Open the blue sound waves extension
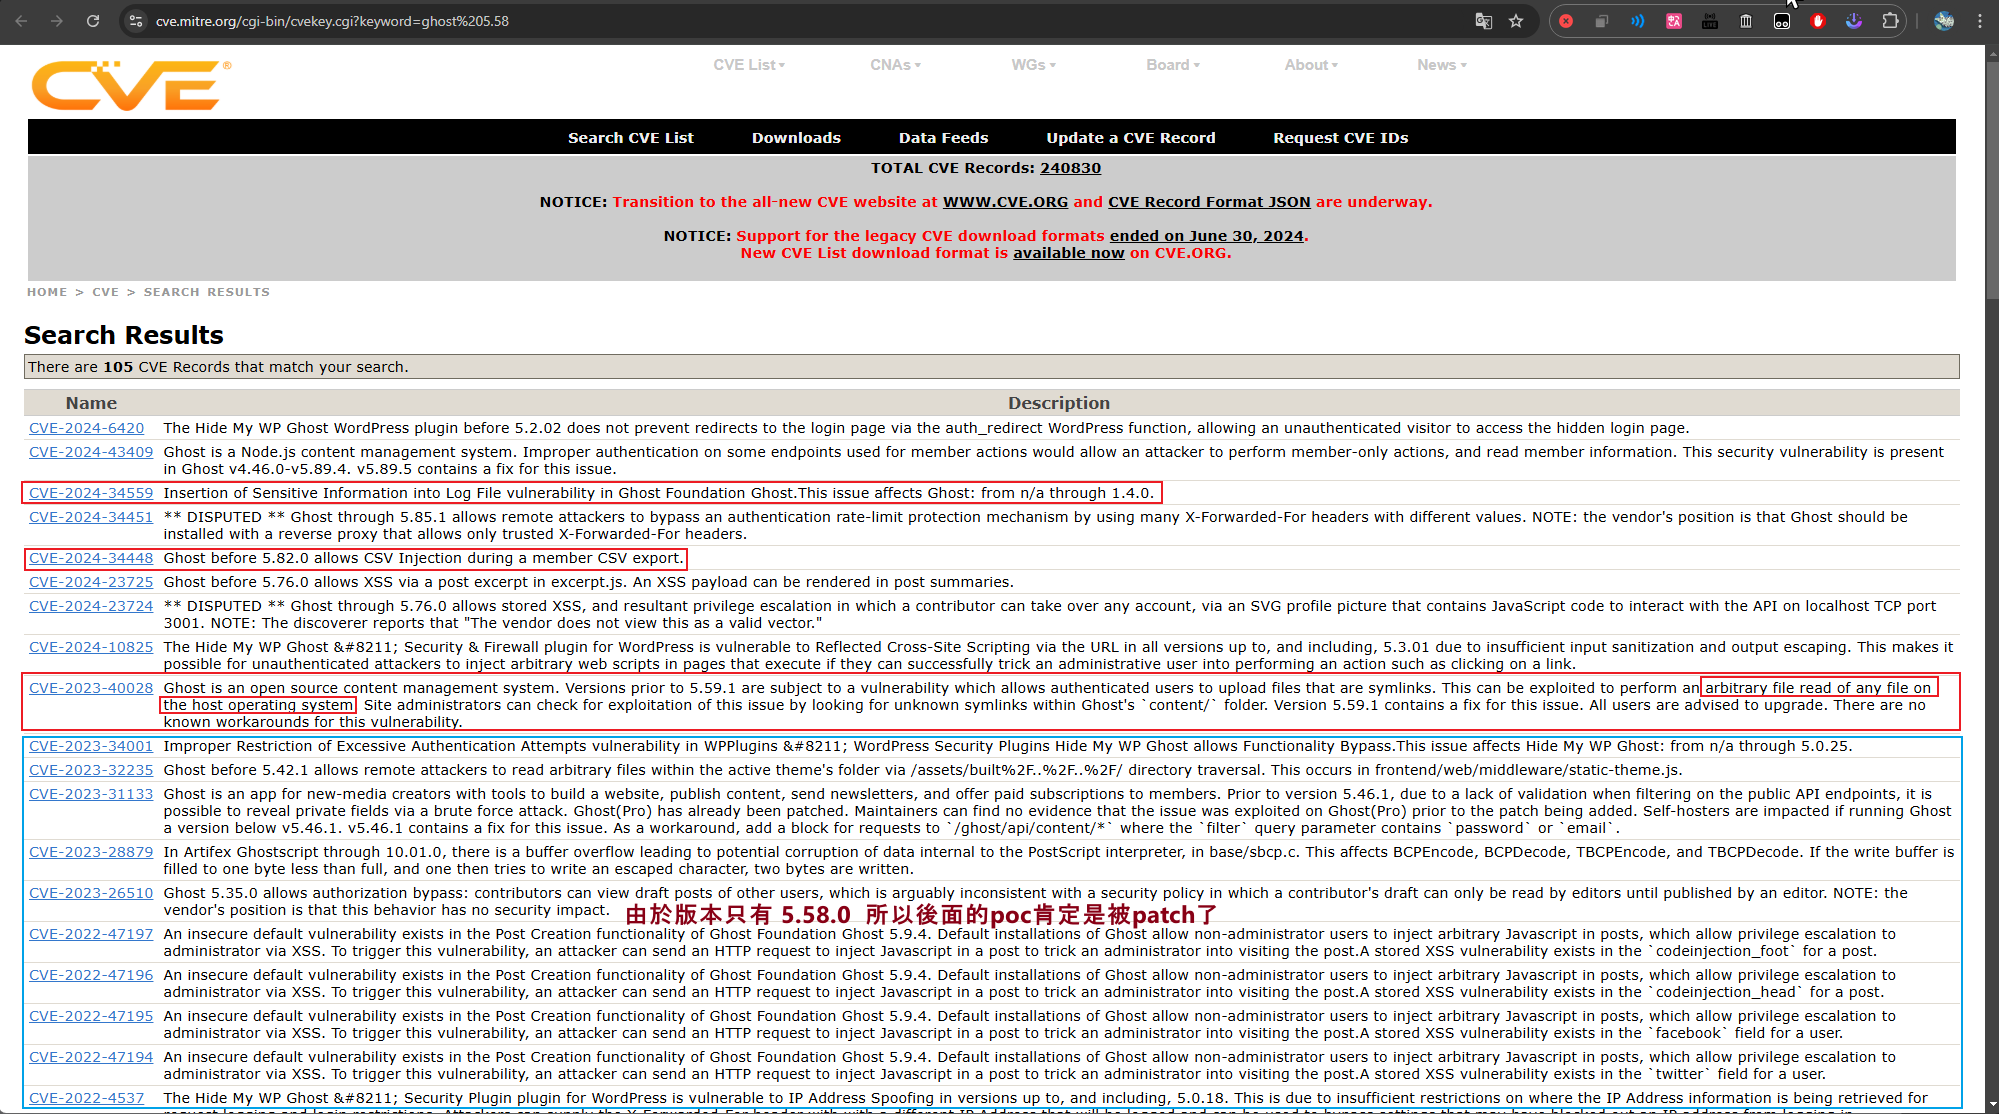 click(1638, 21)
